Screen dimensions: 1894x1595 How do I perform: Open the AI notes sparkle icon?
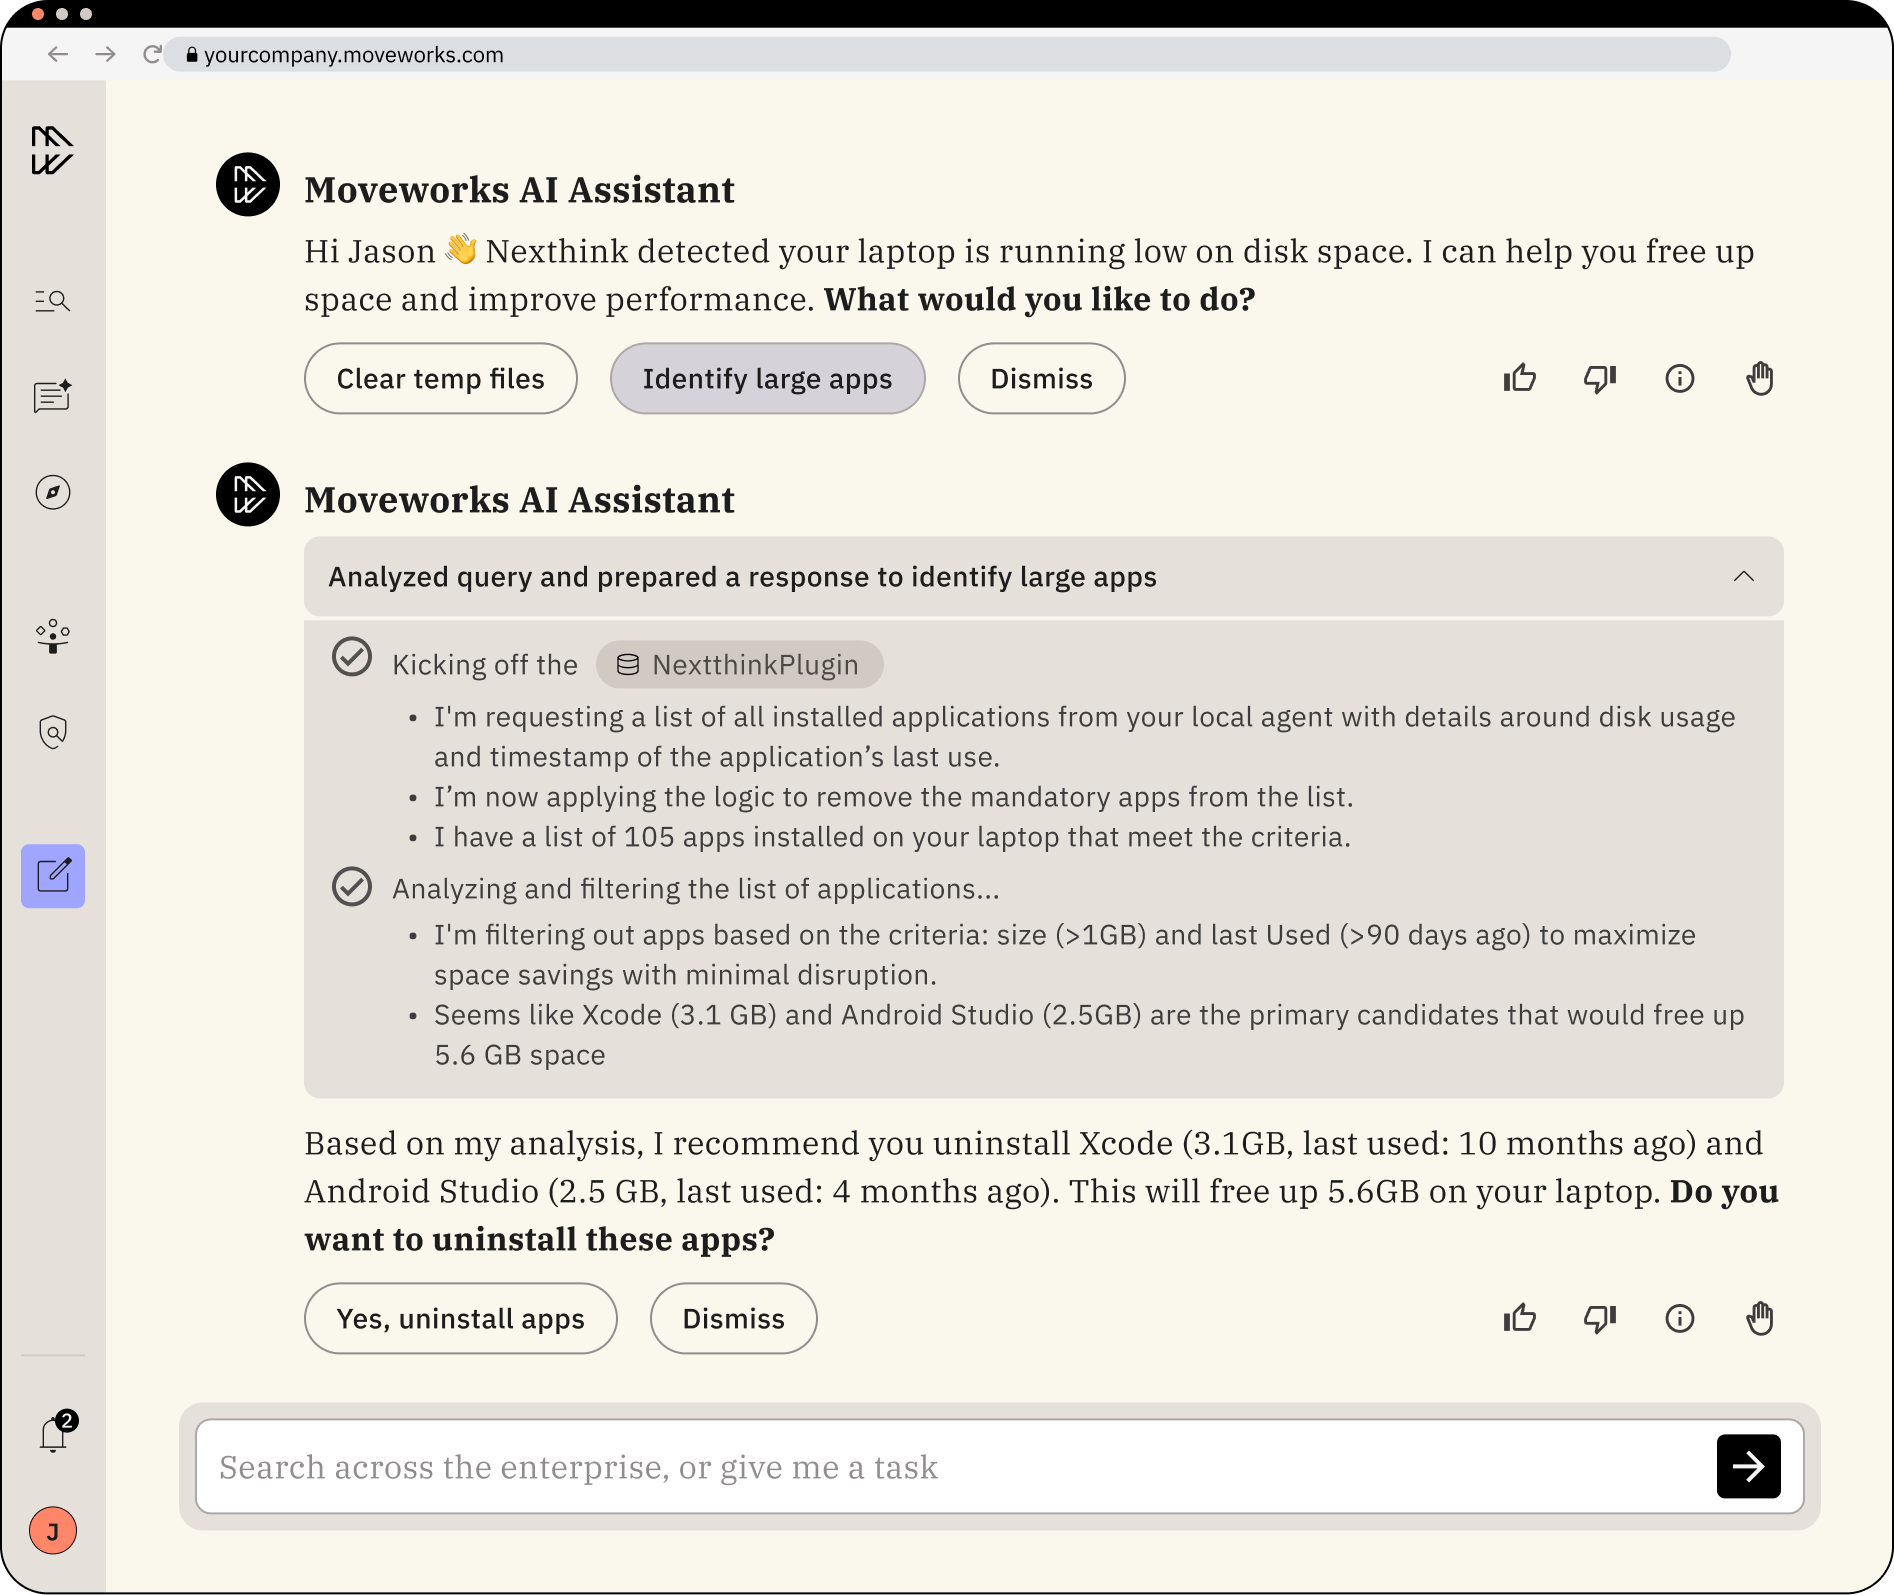pyautogui.click(x=52, y=396)
